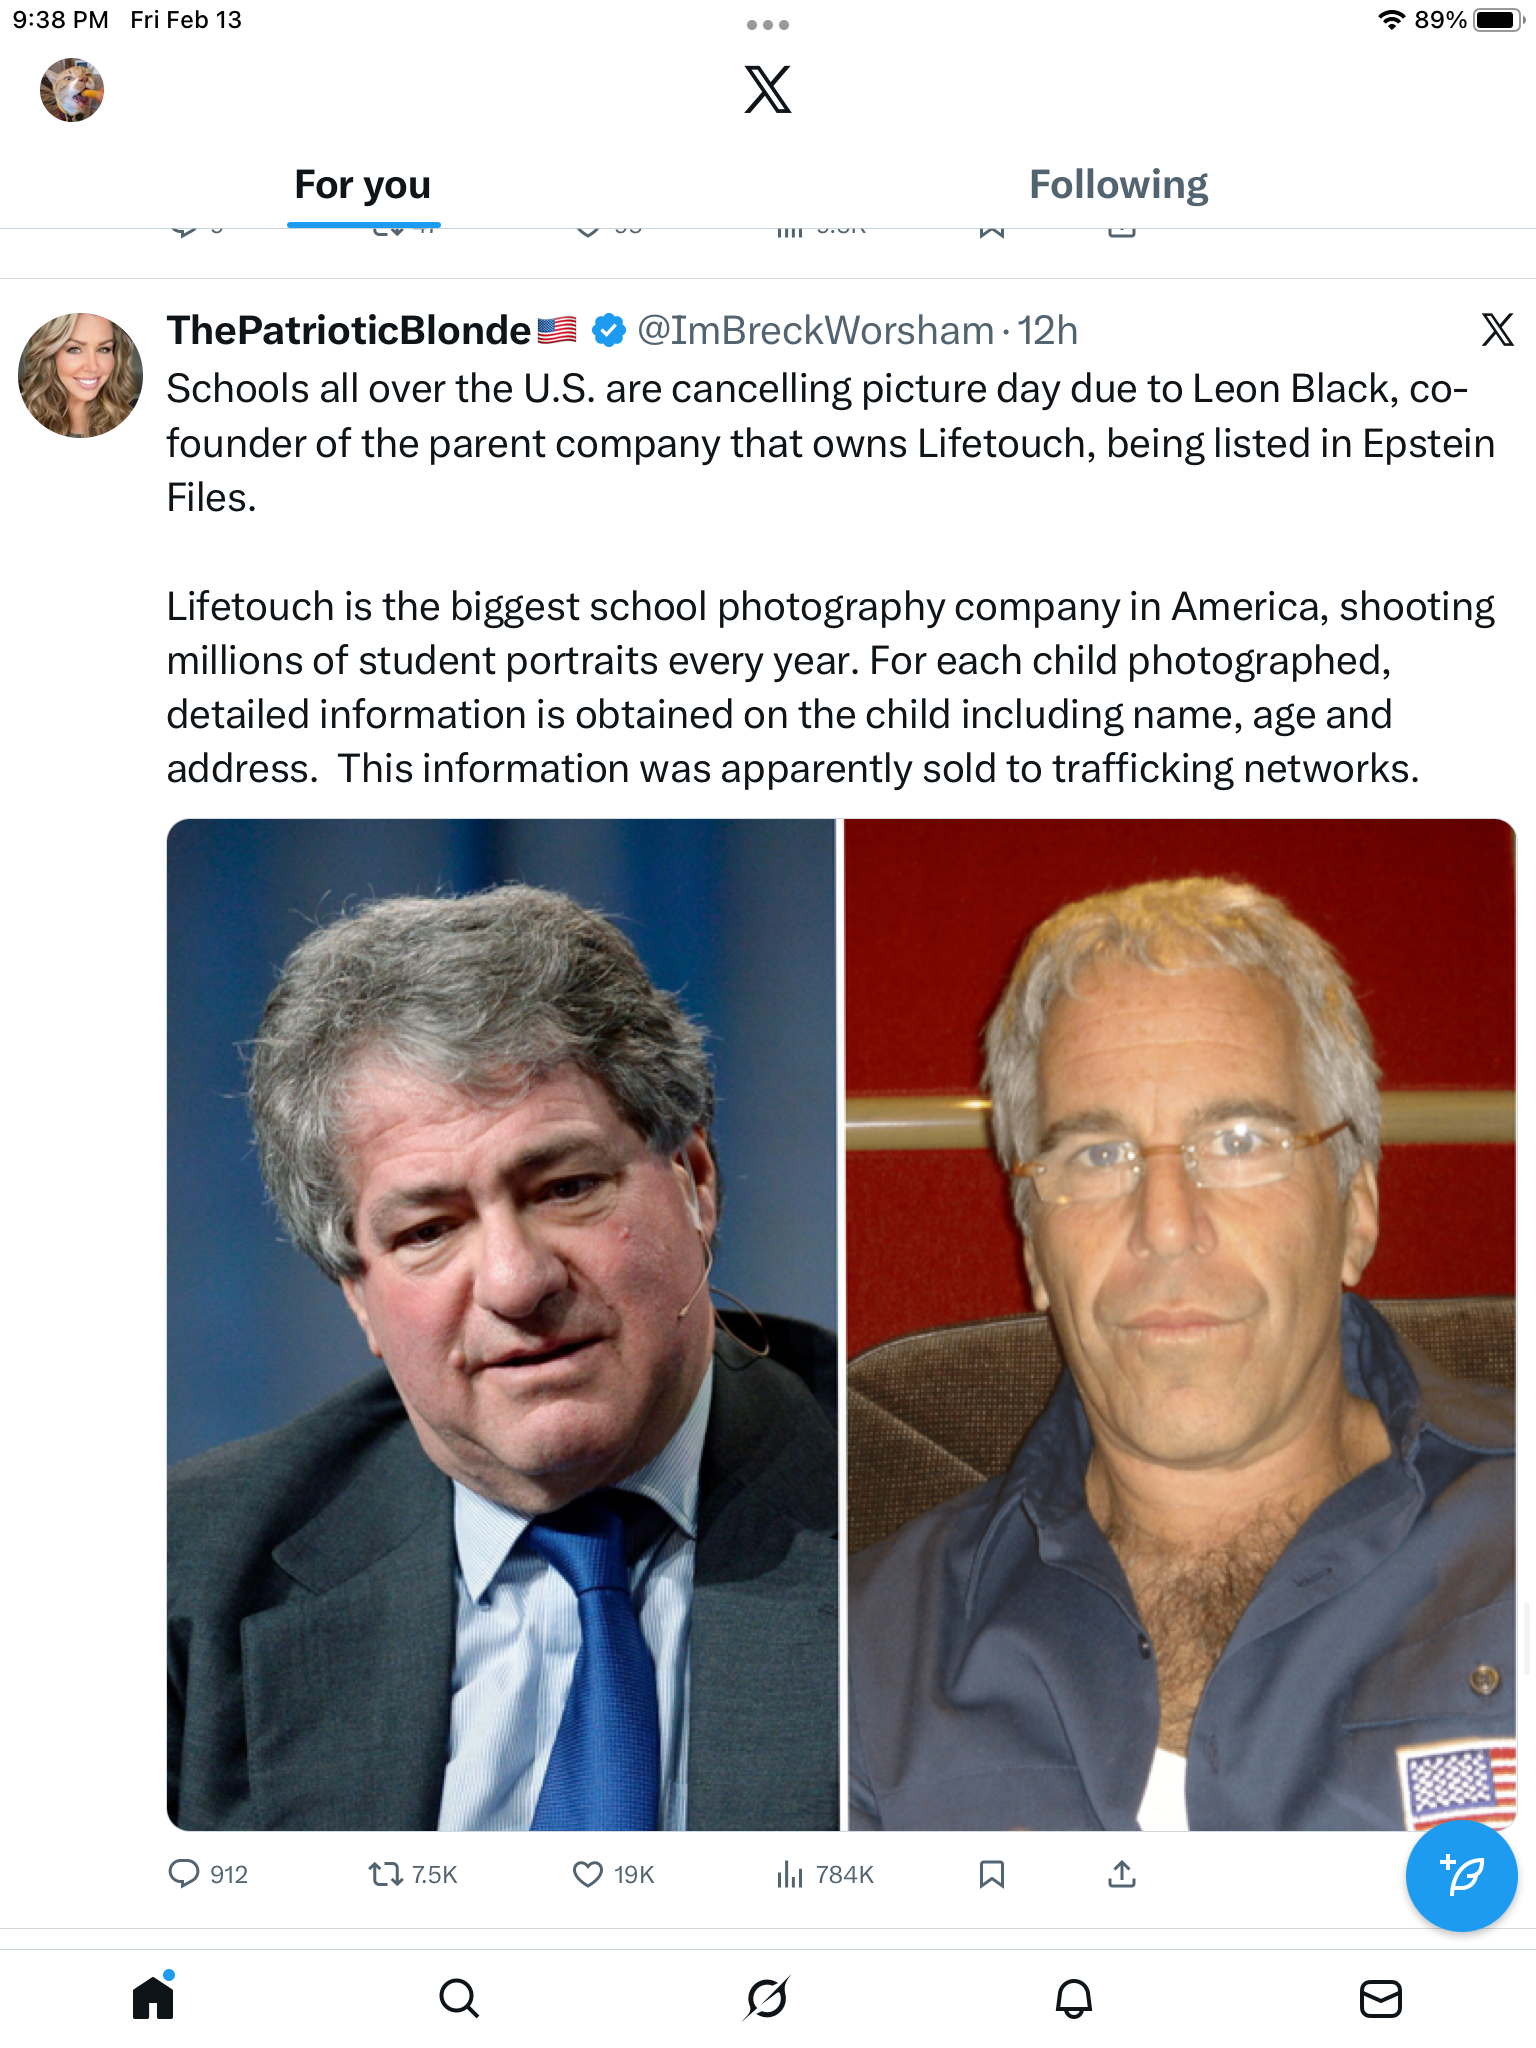Open Messages envelope icon
This screenshot has width=1536, height=2048.
click(1381, 1998)
